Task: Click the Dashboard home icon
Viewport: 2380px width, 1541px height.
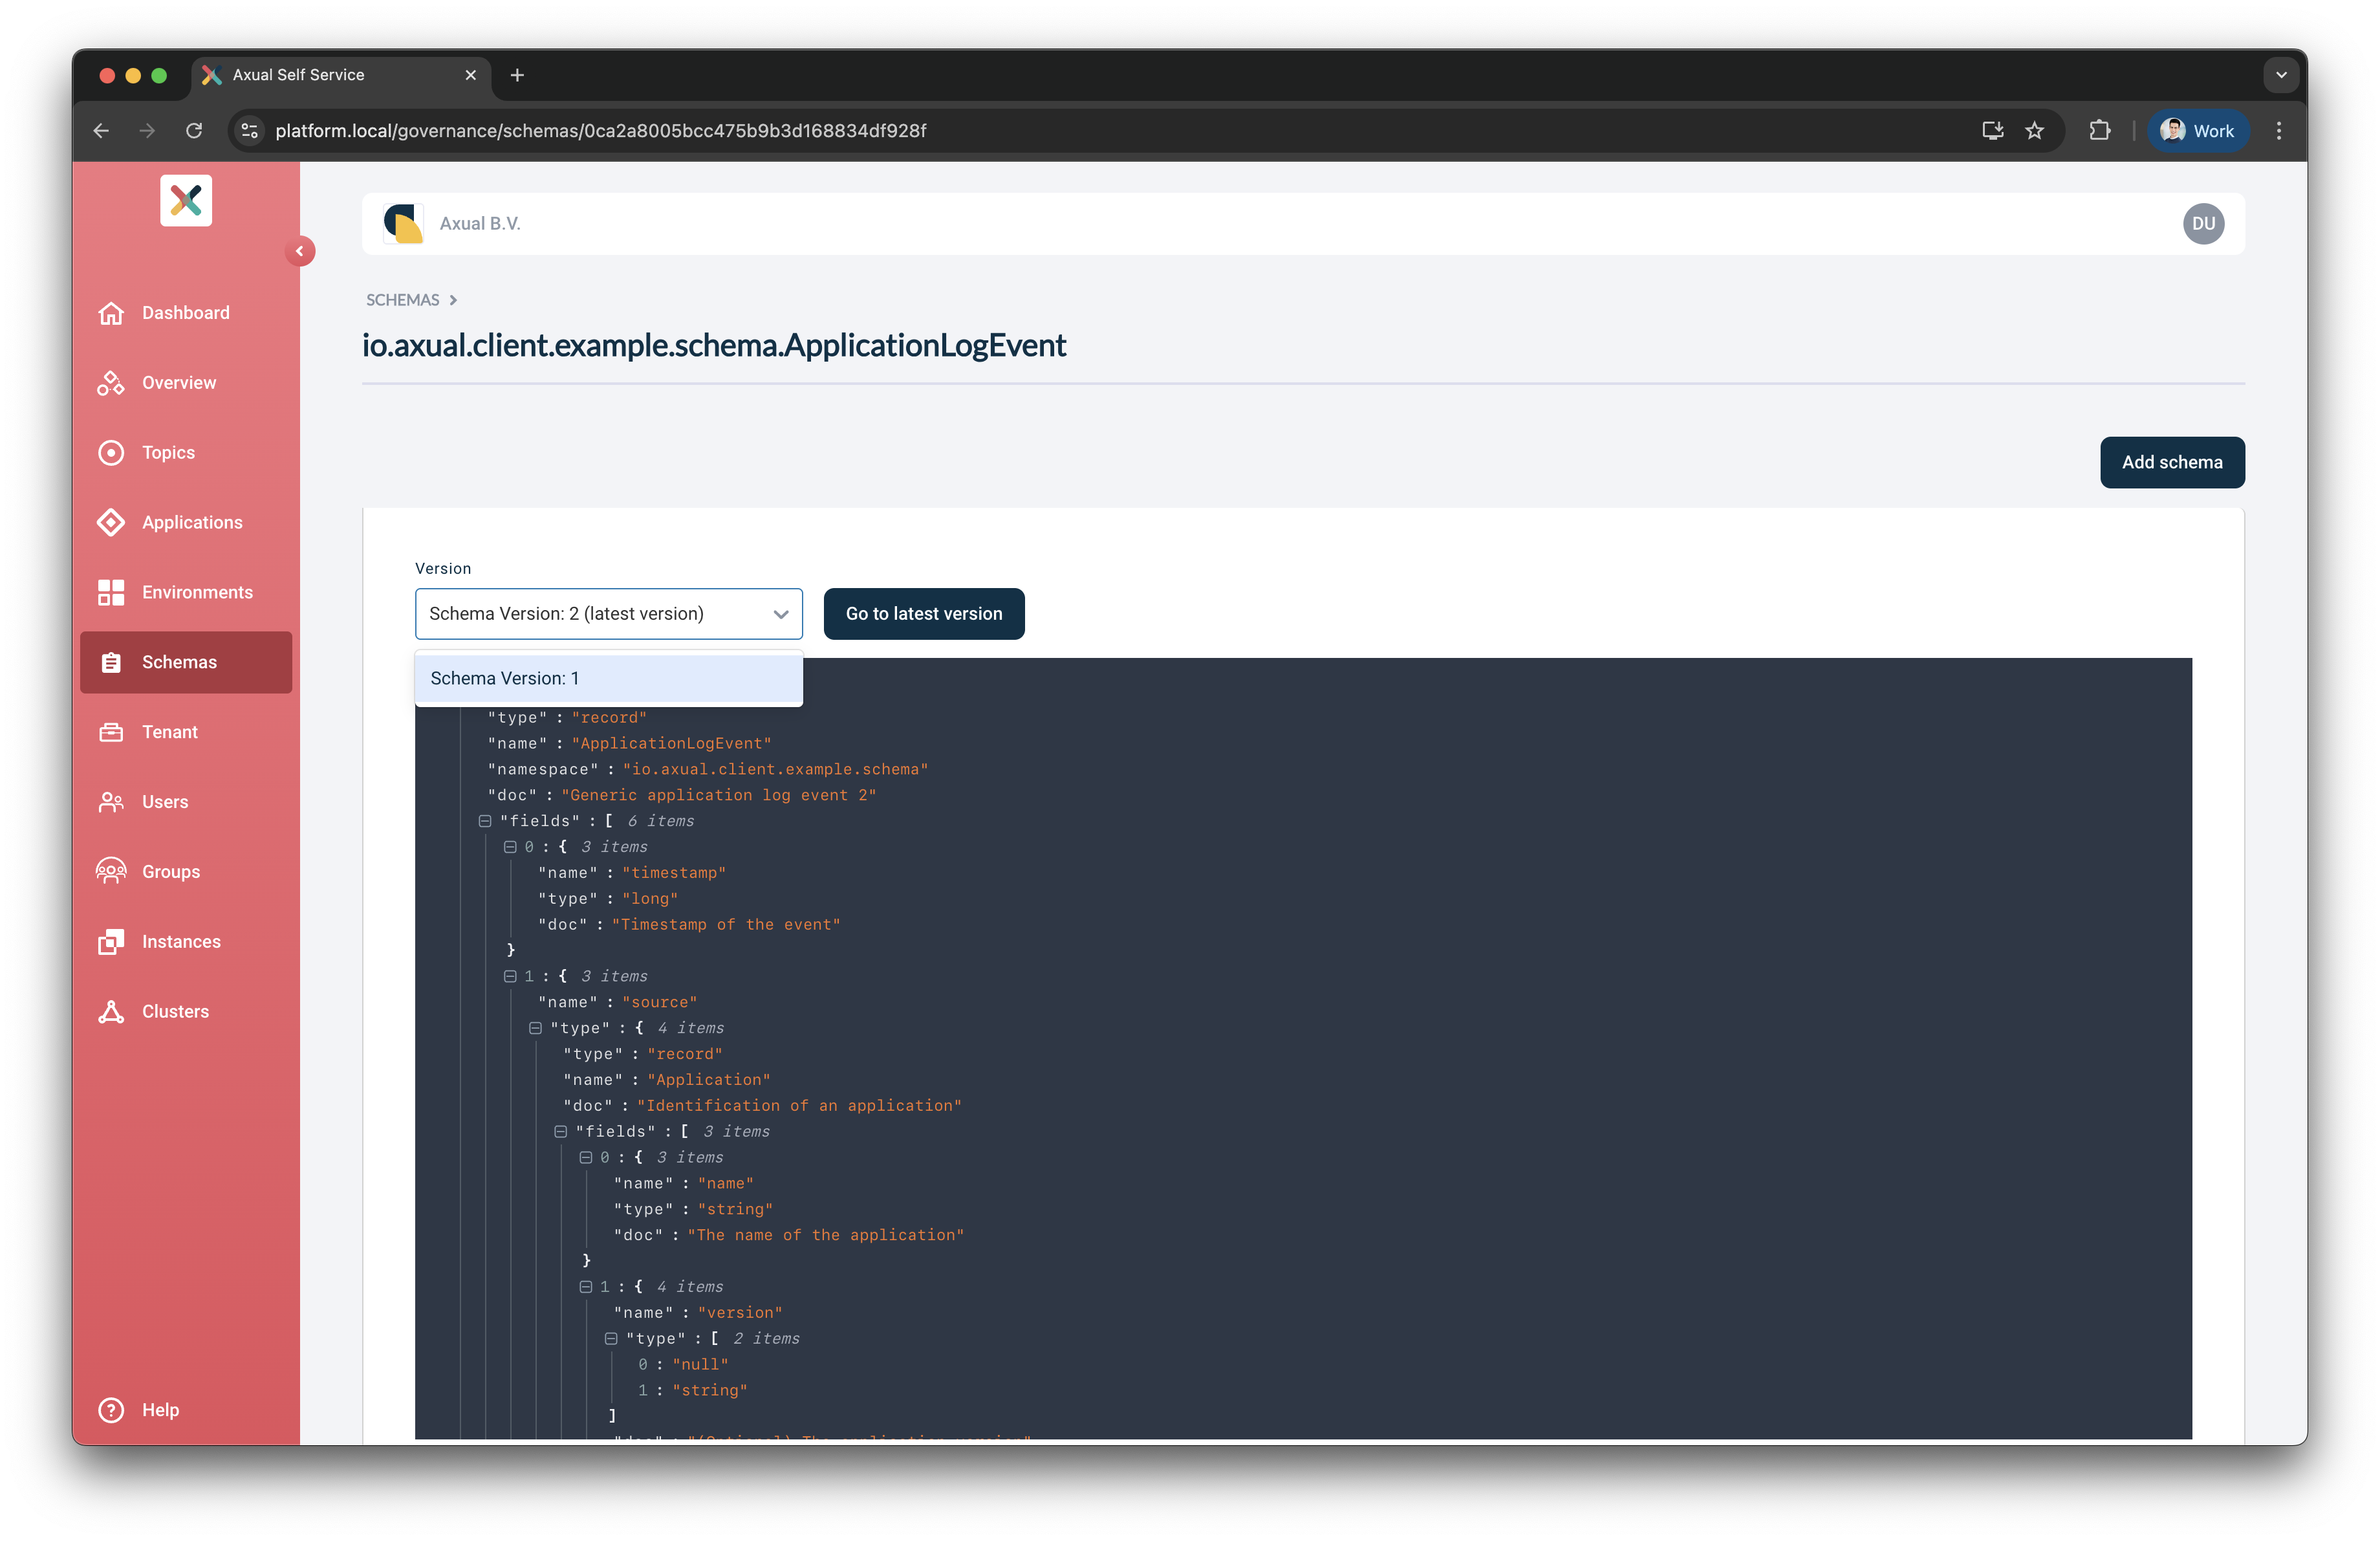Action: pos(111,313)
